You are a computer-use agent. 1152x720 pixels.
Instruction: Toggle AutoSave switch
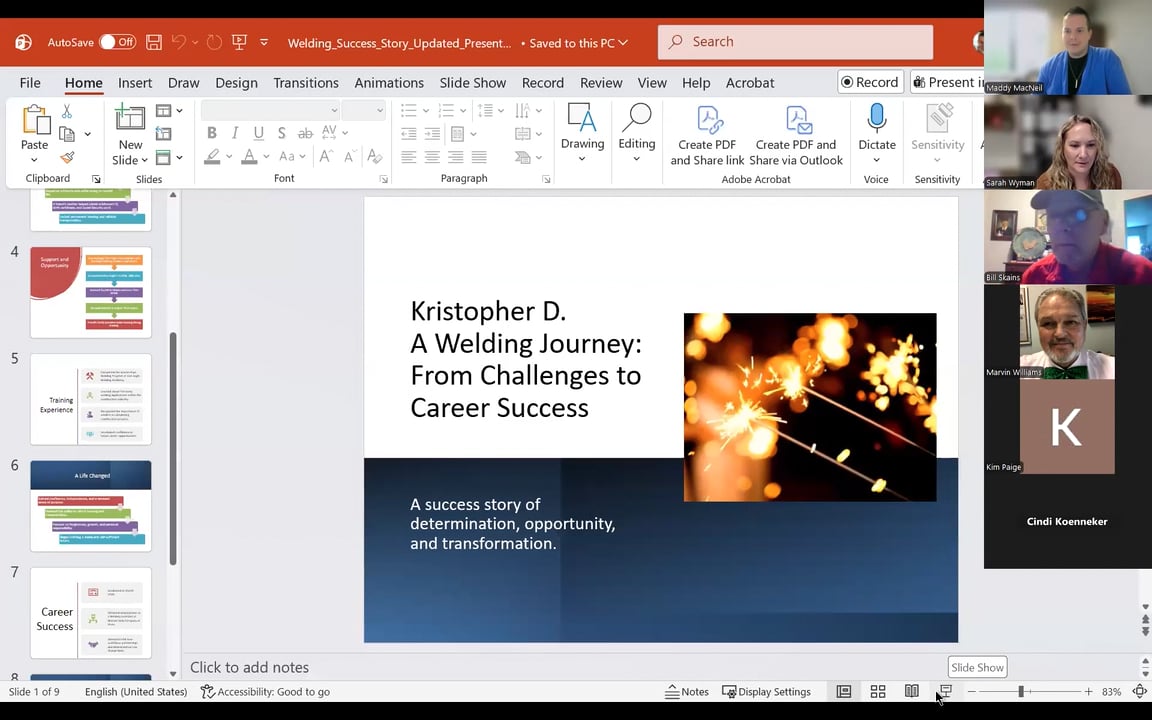[118, 42]
